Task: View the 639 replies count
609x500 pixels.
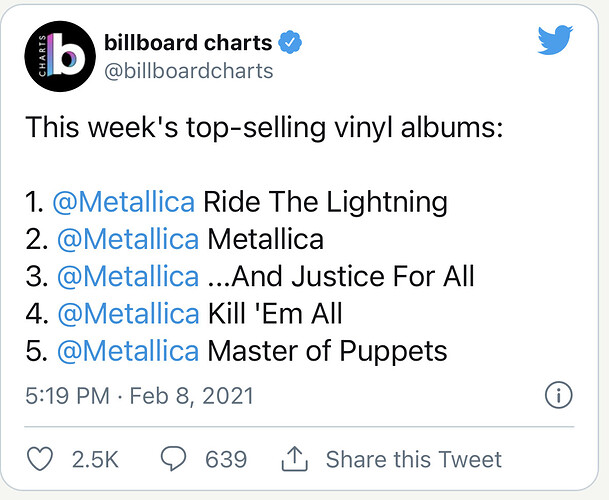Action: [x=226, y=459]
